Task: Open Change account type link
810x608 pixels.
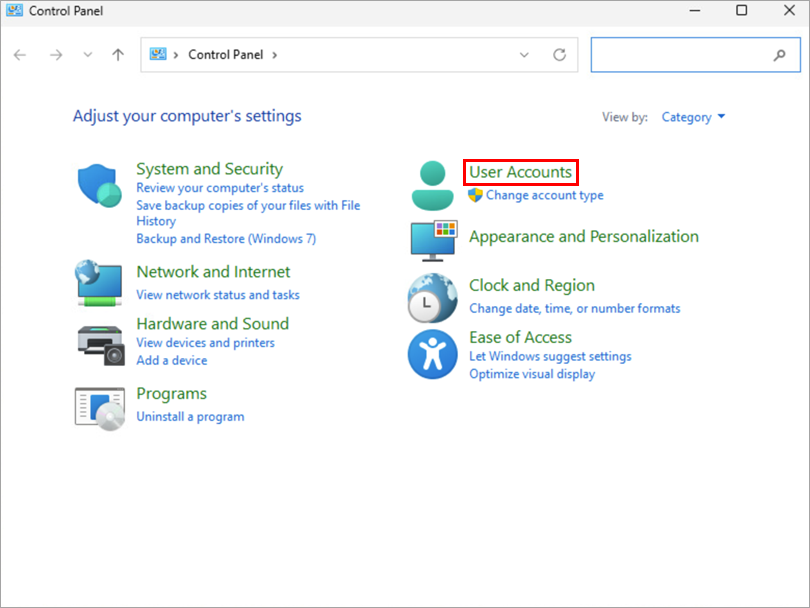Action: (x=544, y=195)
